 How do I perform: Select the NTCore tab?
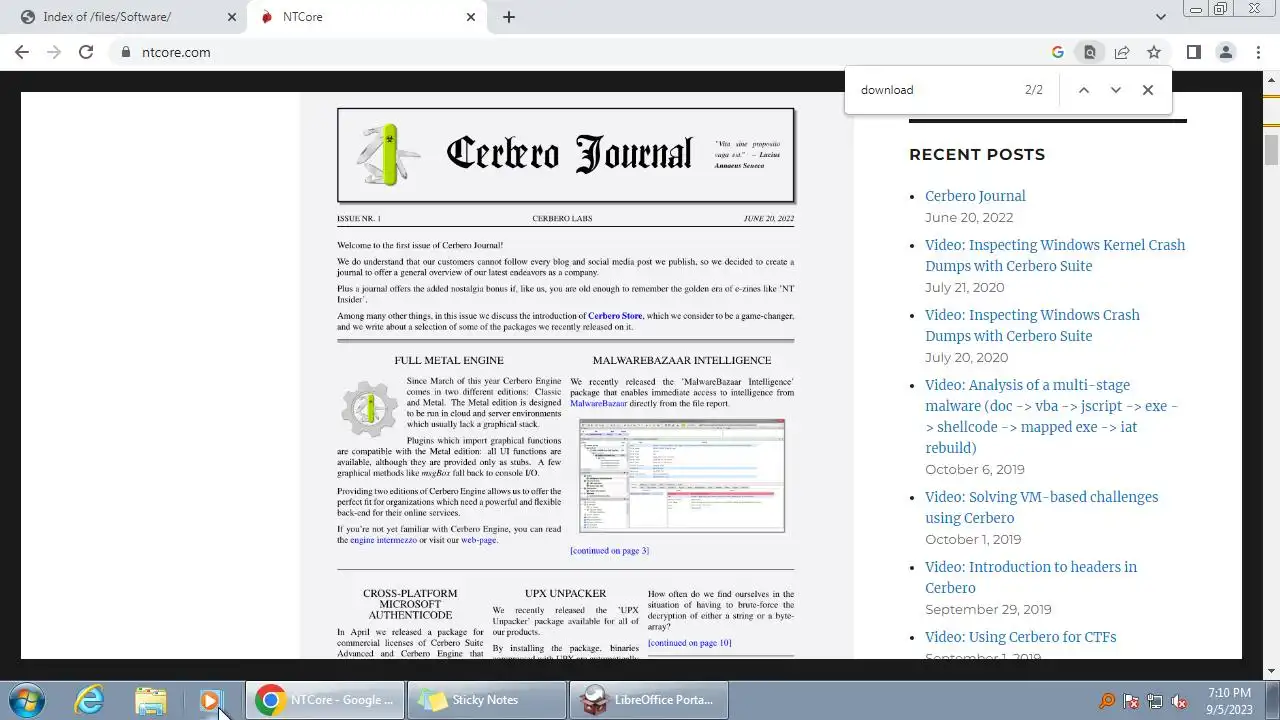point(368,17)
